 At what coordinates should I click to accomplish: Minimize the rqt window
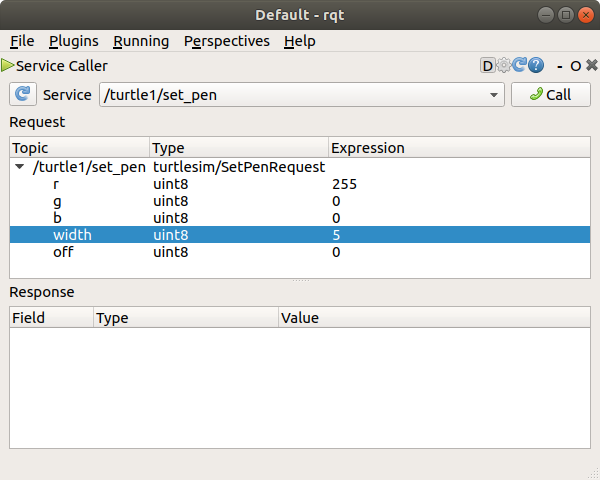pyautogui.click(x=546, y=15)
